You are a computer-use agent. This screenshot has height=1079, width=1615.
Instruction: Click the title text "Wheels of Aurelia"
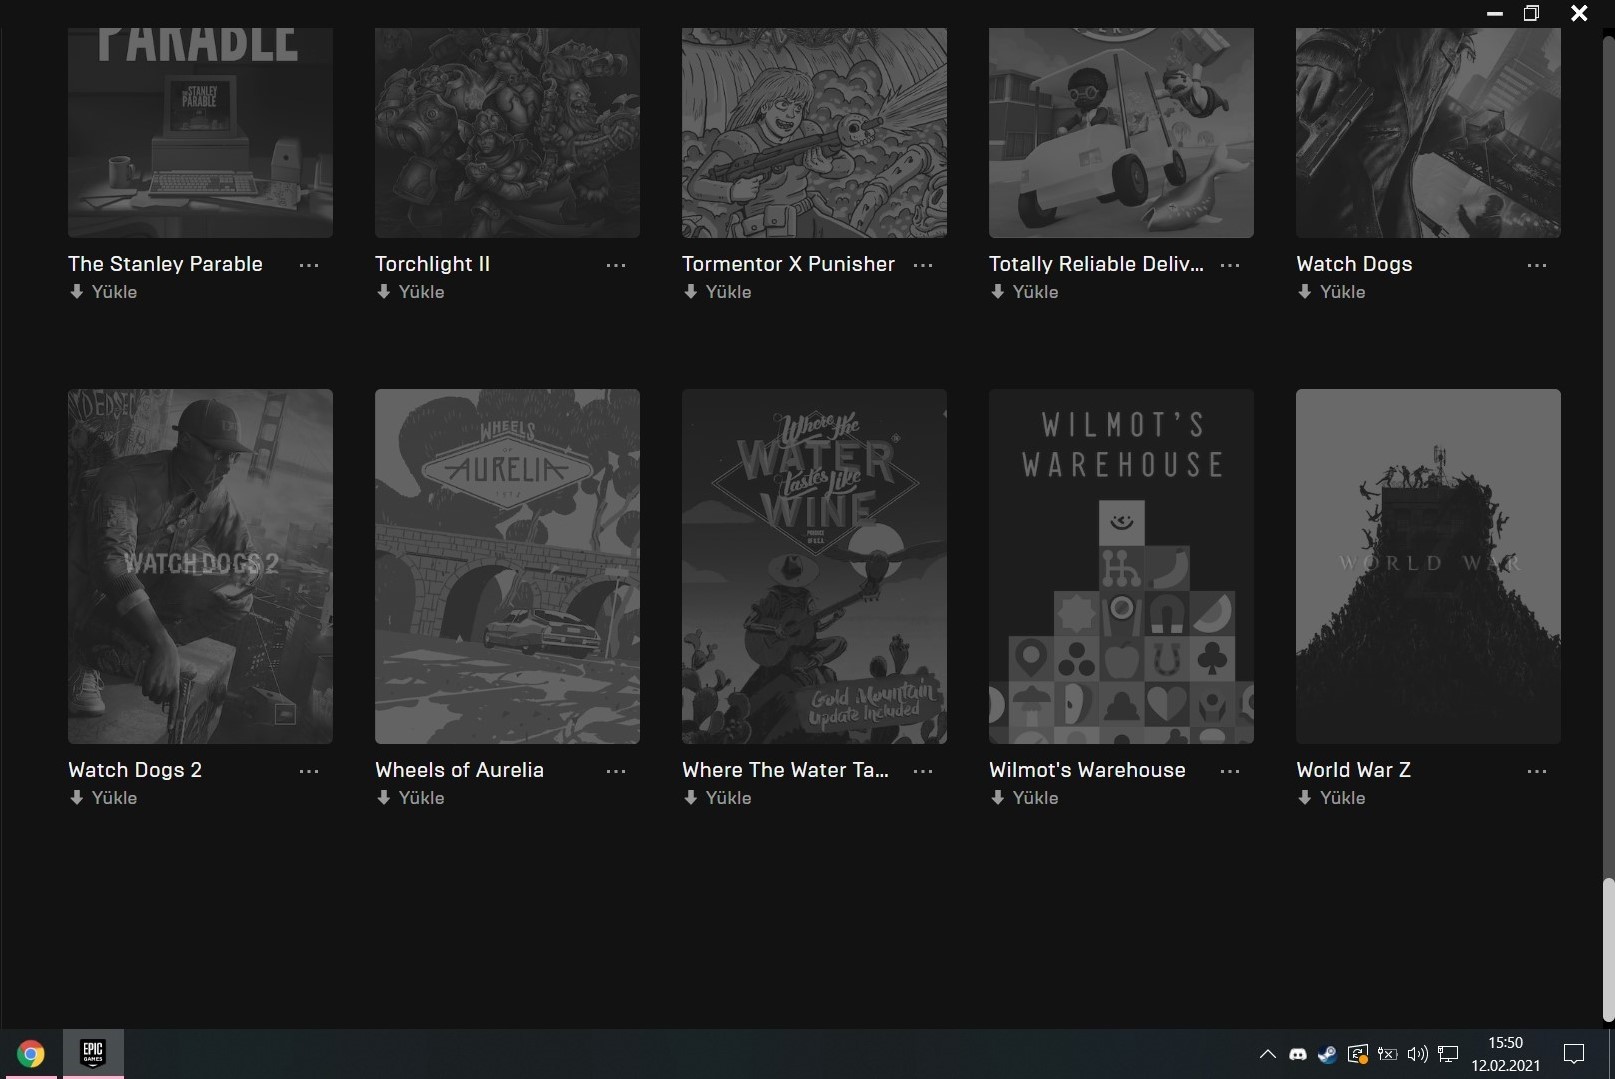(x=459, y=770)
